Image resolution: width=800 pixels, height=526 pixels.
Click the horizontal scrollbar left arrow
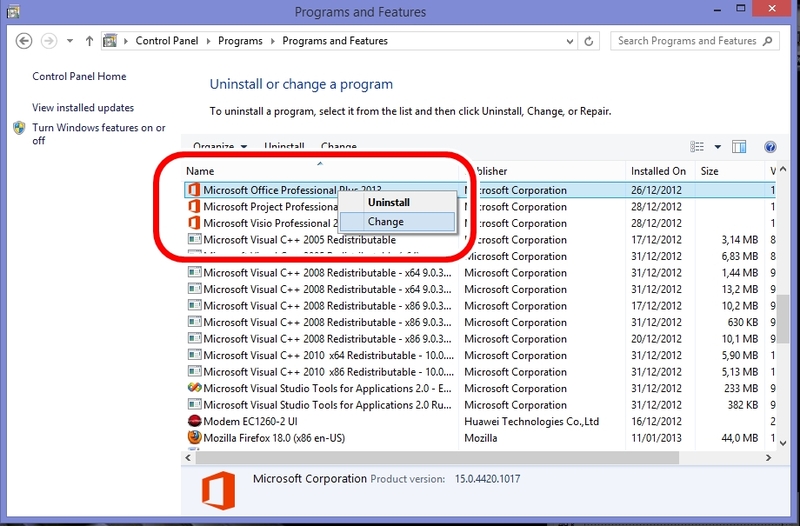188,458
